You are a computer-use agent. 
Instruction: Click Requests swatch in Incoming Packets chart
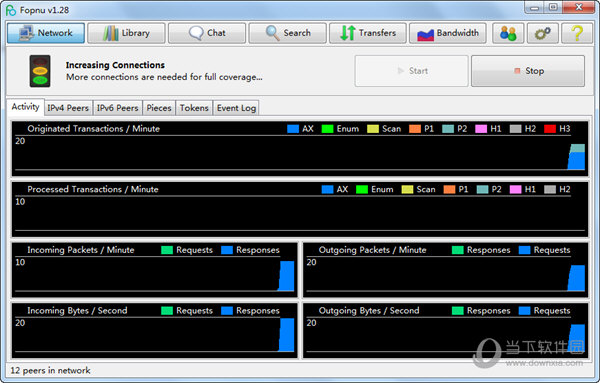(x=167, y=250)
